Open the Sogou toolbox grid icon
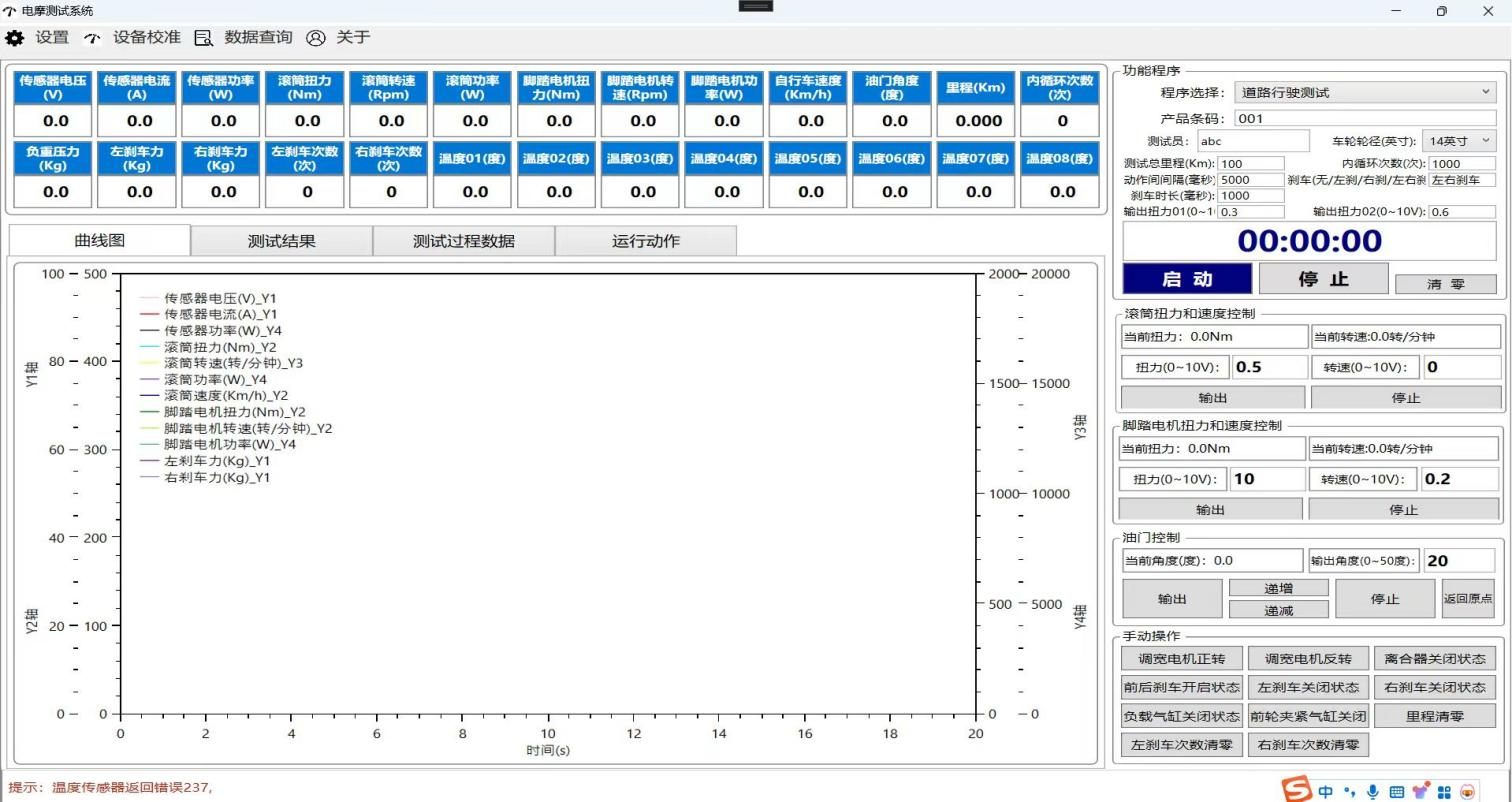 pos(1444,792)
